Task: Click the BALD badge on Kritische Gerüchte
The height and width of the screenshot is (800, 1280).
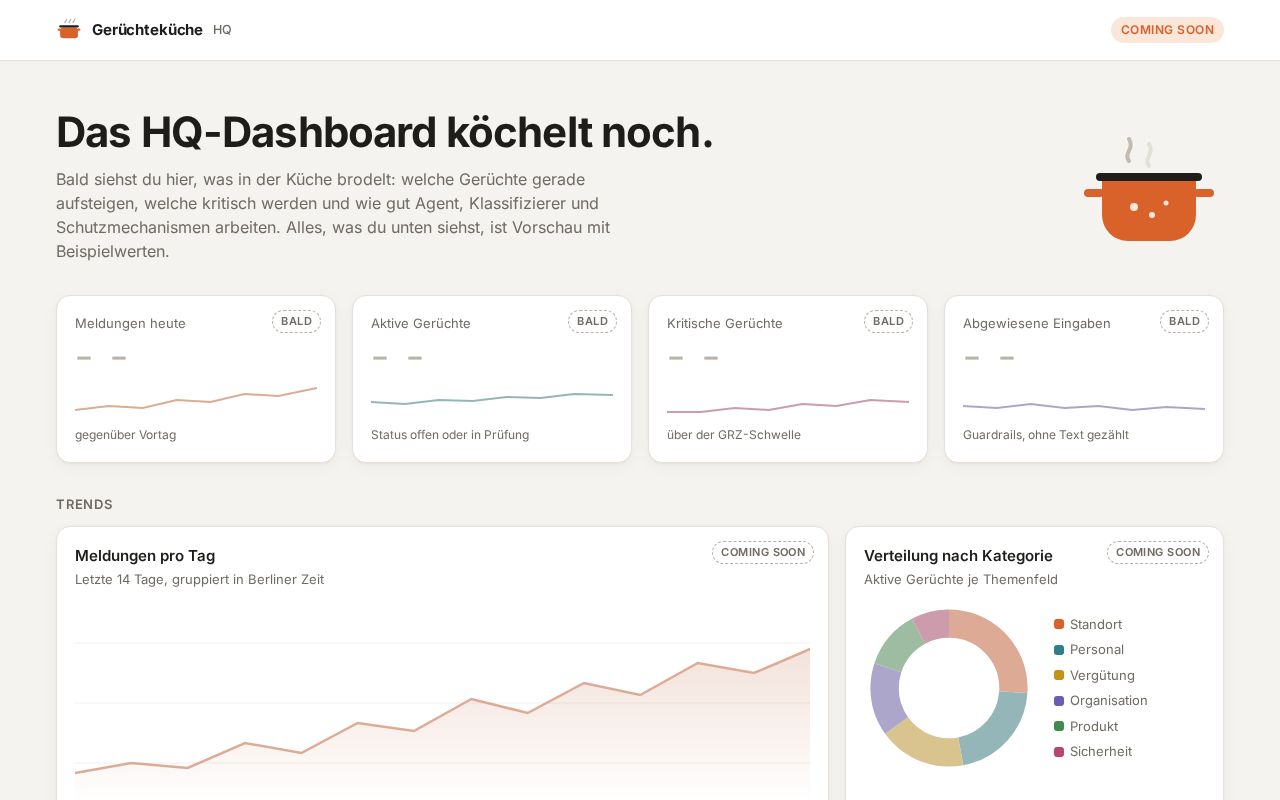Action: [888, 321]
